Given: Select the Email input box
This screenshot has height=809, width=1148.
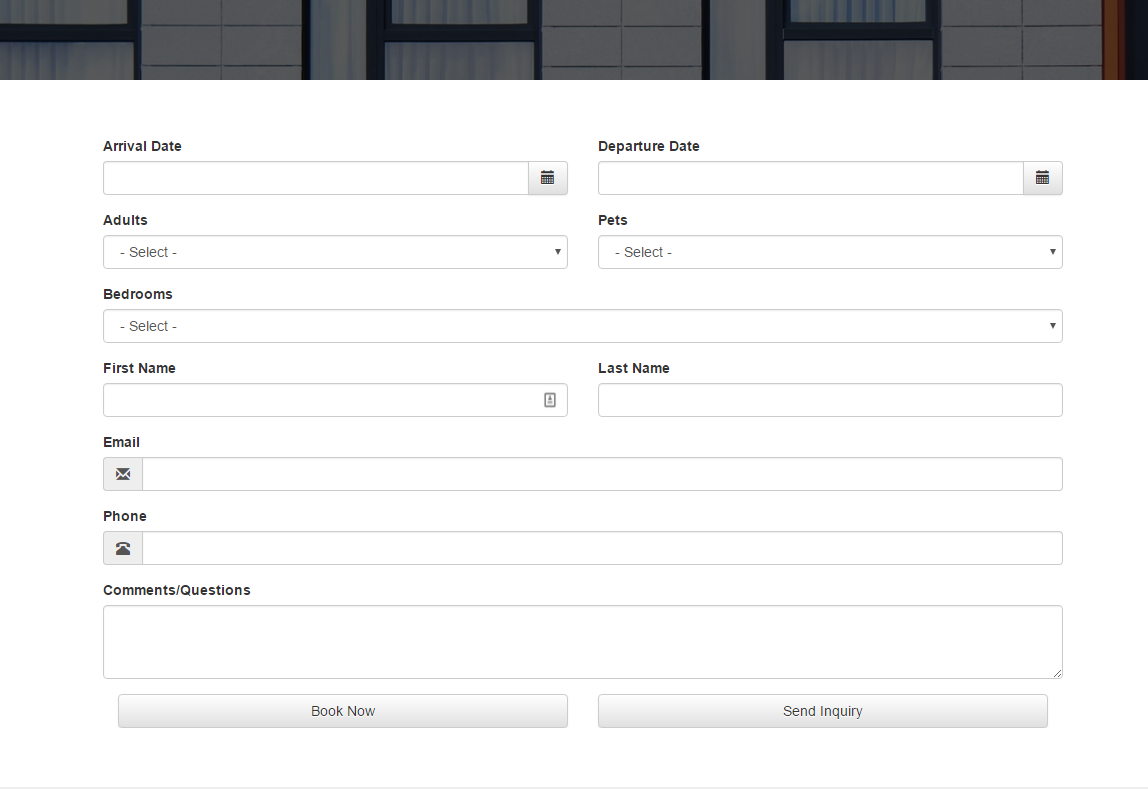Looking at the screenshot, I should (602, 474).
